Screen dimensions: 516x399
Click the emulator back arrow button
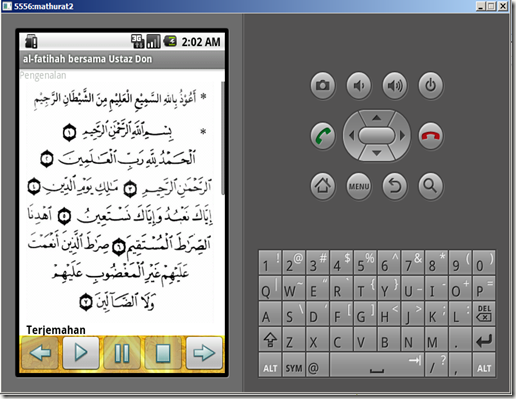395,186
